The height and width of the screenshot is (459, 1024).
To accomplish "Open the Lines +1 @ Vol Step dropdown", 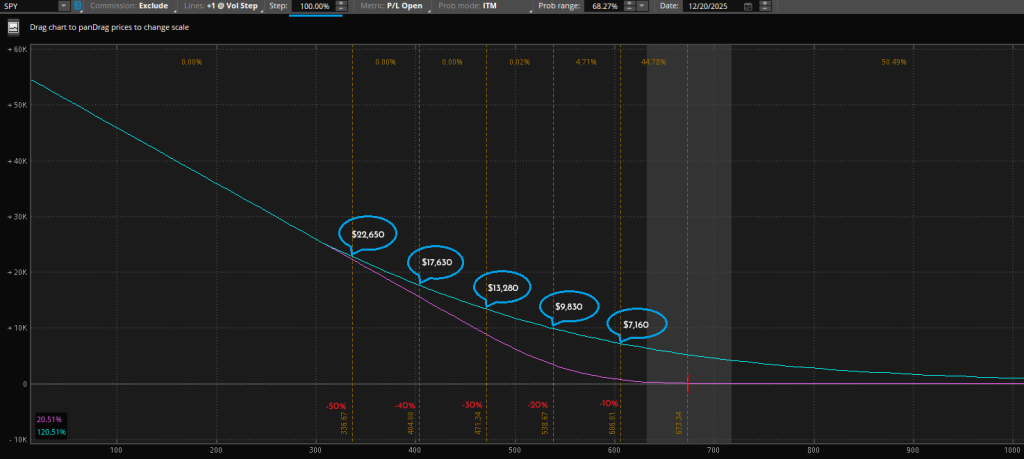I will tap(221, 6).
